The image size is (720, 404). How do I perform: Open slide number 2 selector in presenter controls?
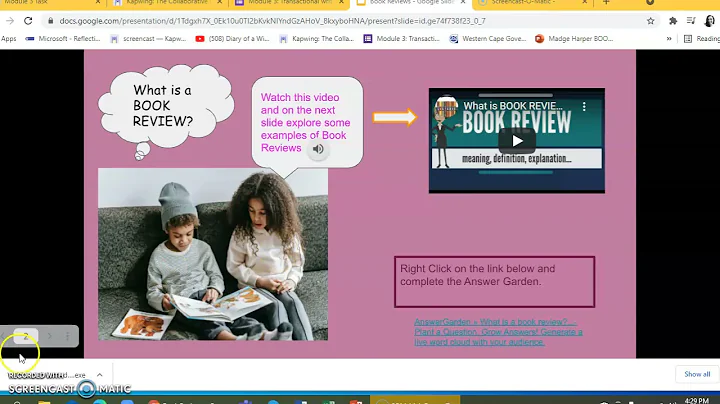[26, 336]
